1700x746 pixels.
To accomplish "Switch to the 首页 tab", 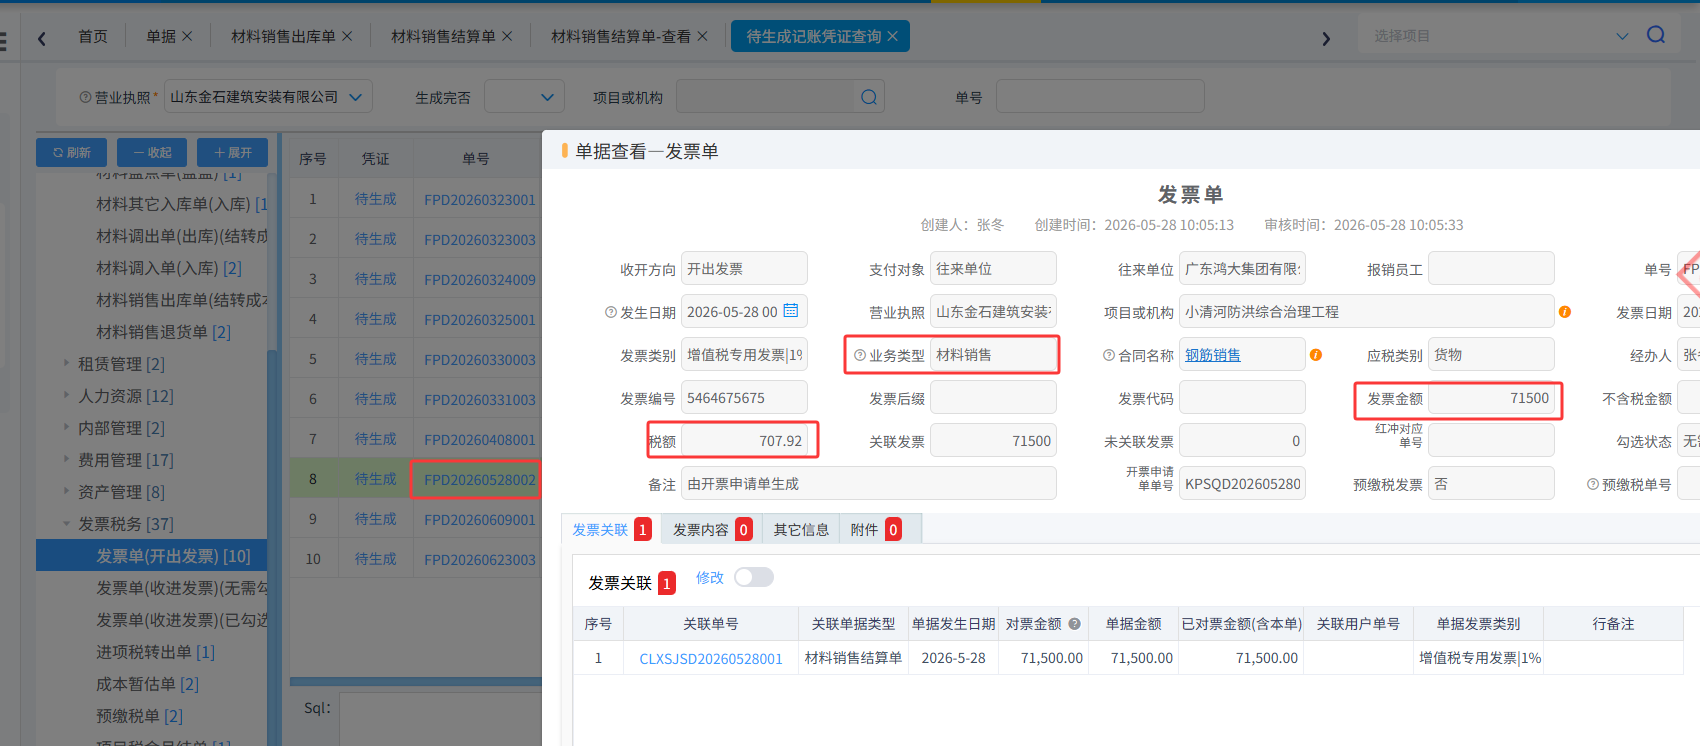I will pos(93,36).
